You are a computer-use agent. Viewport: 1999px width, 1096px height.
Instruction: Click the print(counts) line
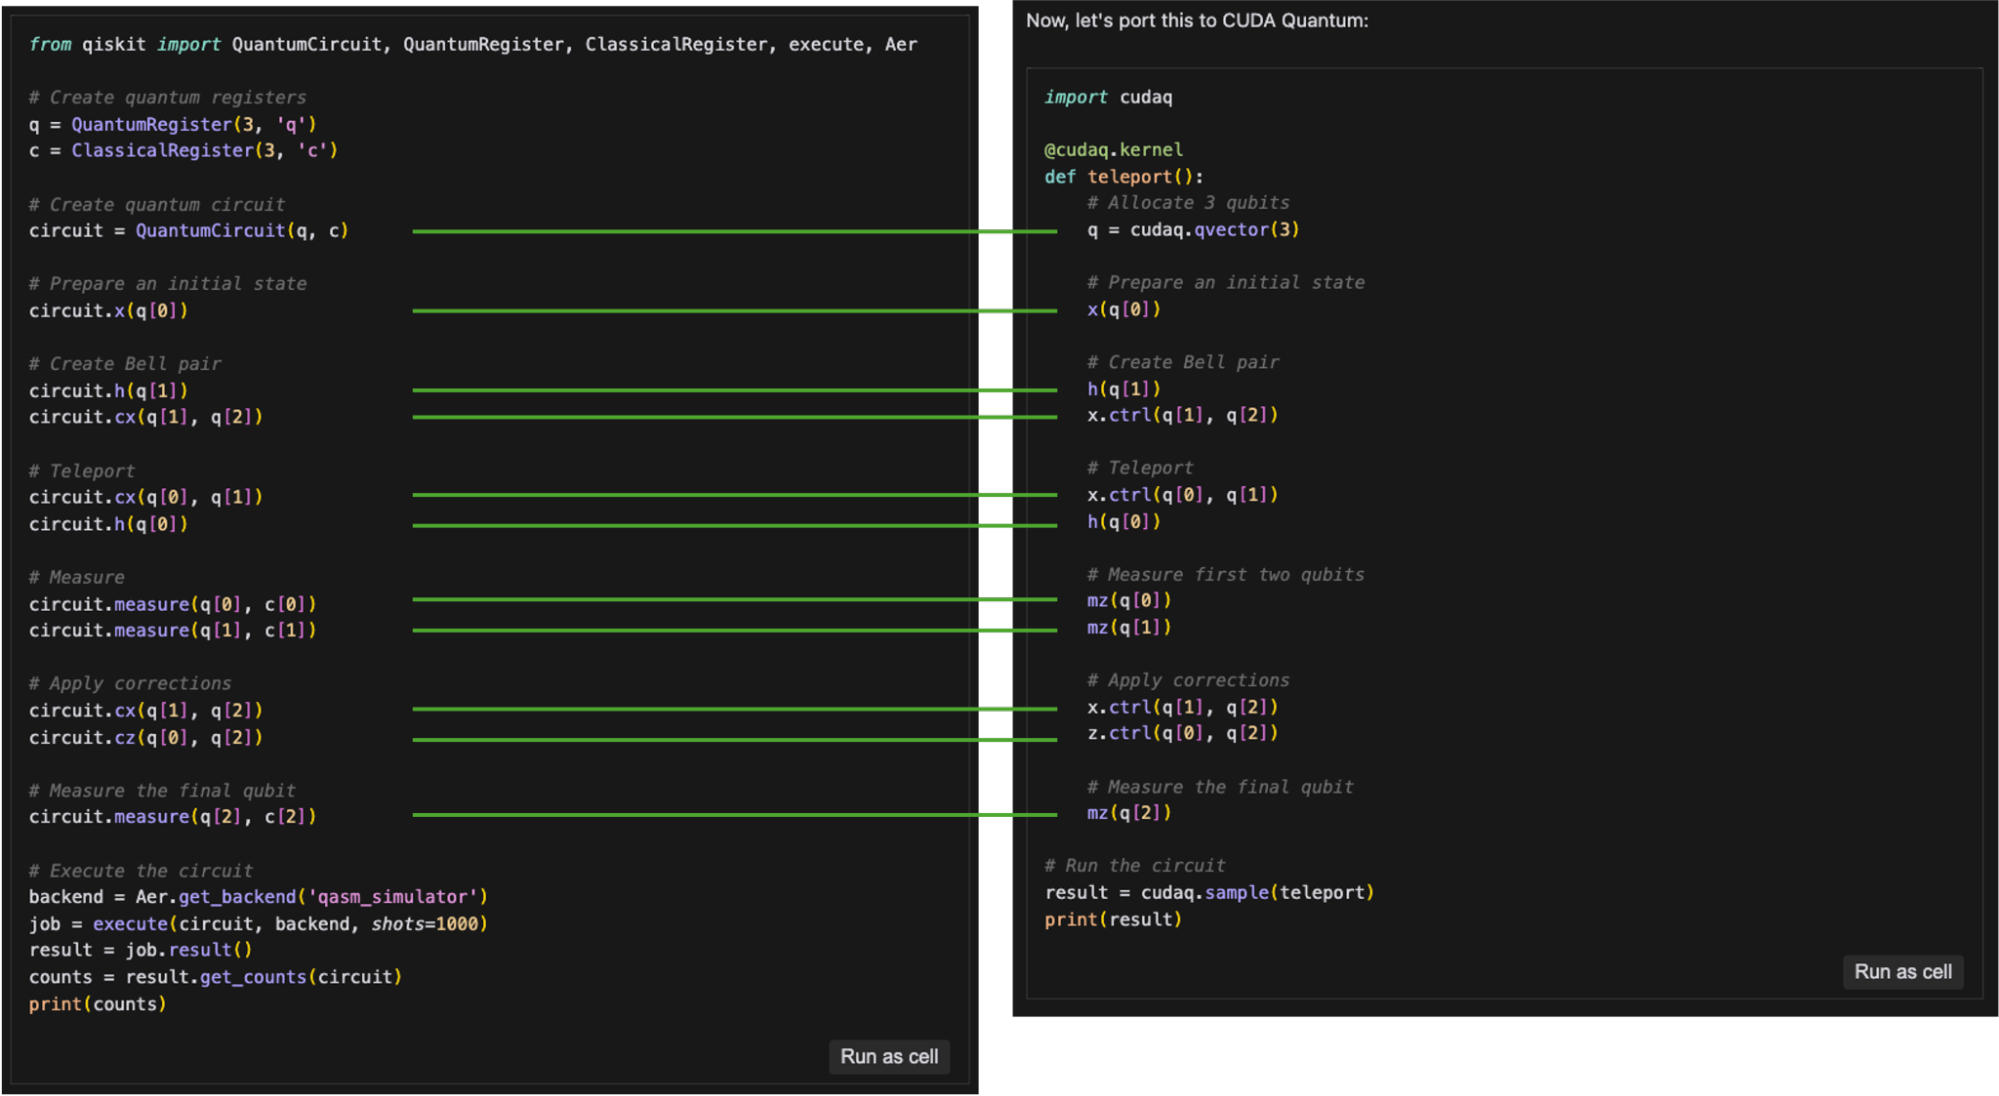coord(97,1003)
